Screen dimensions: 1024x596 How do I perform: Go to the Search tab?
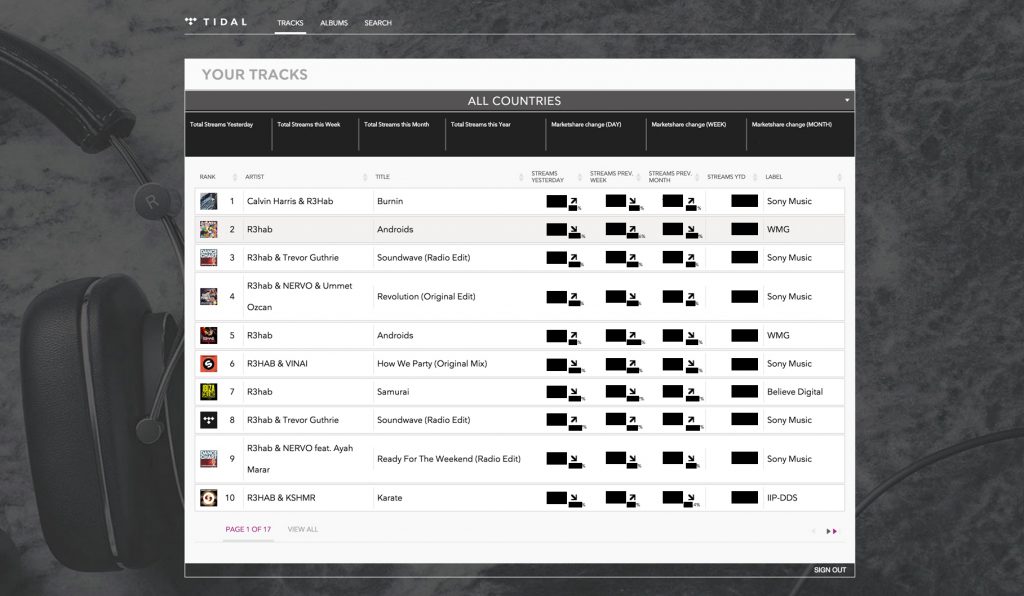pyautogui.click(x=378, y=23)
